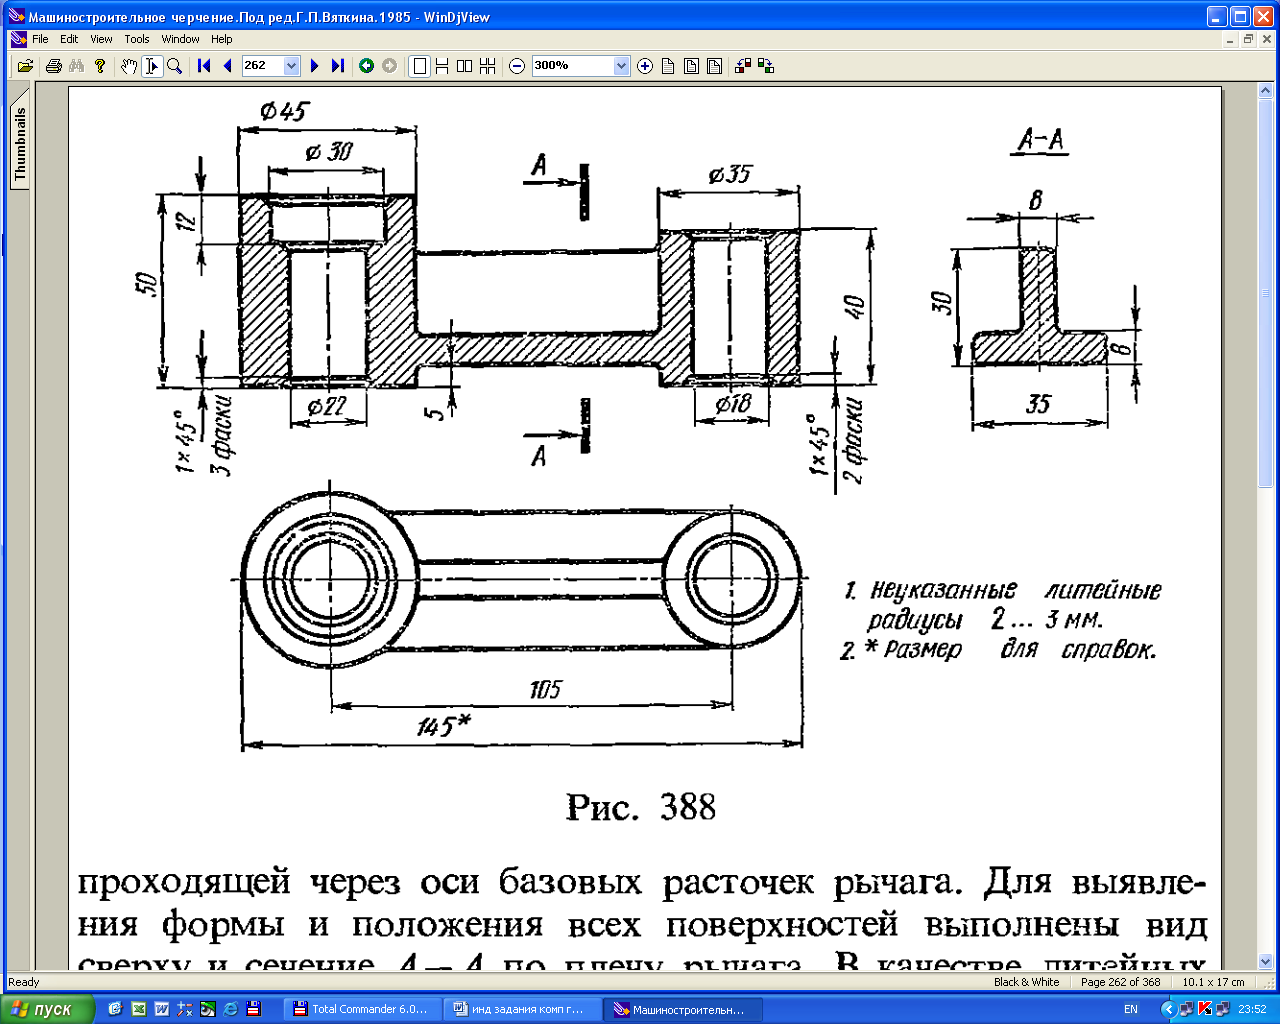1280x1024 pixels.
Task: Navigate forward with grey arrow button
Action: (x=389, y=66)
